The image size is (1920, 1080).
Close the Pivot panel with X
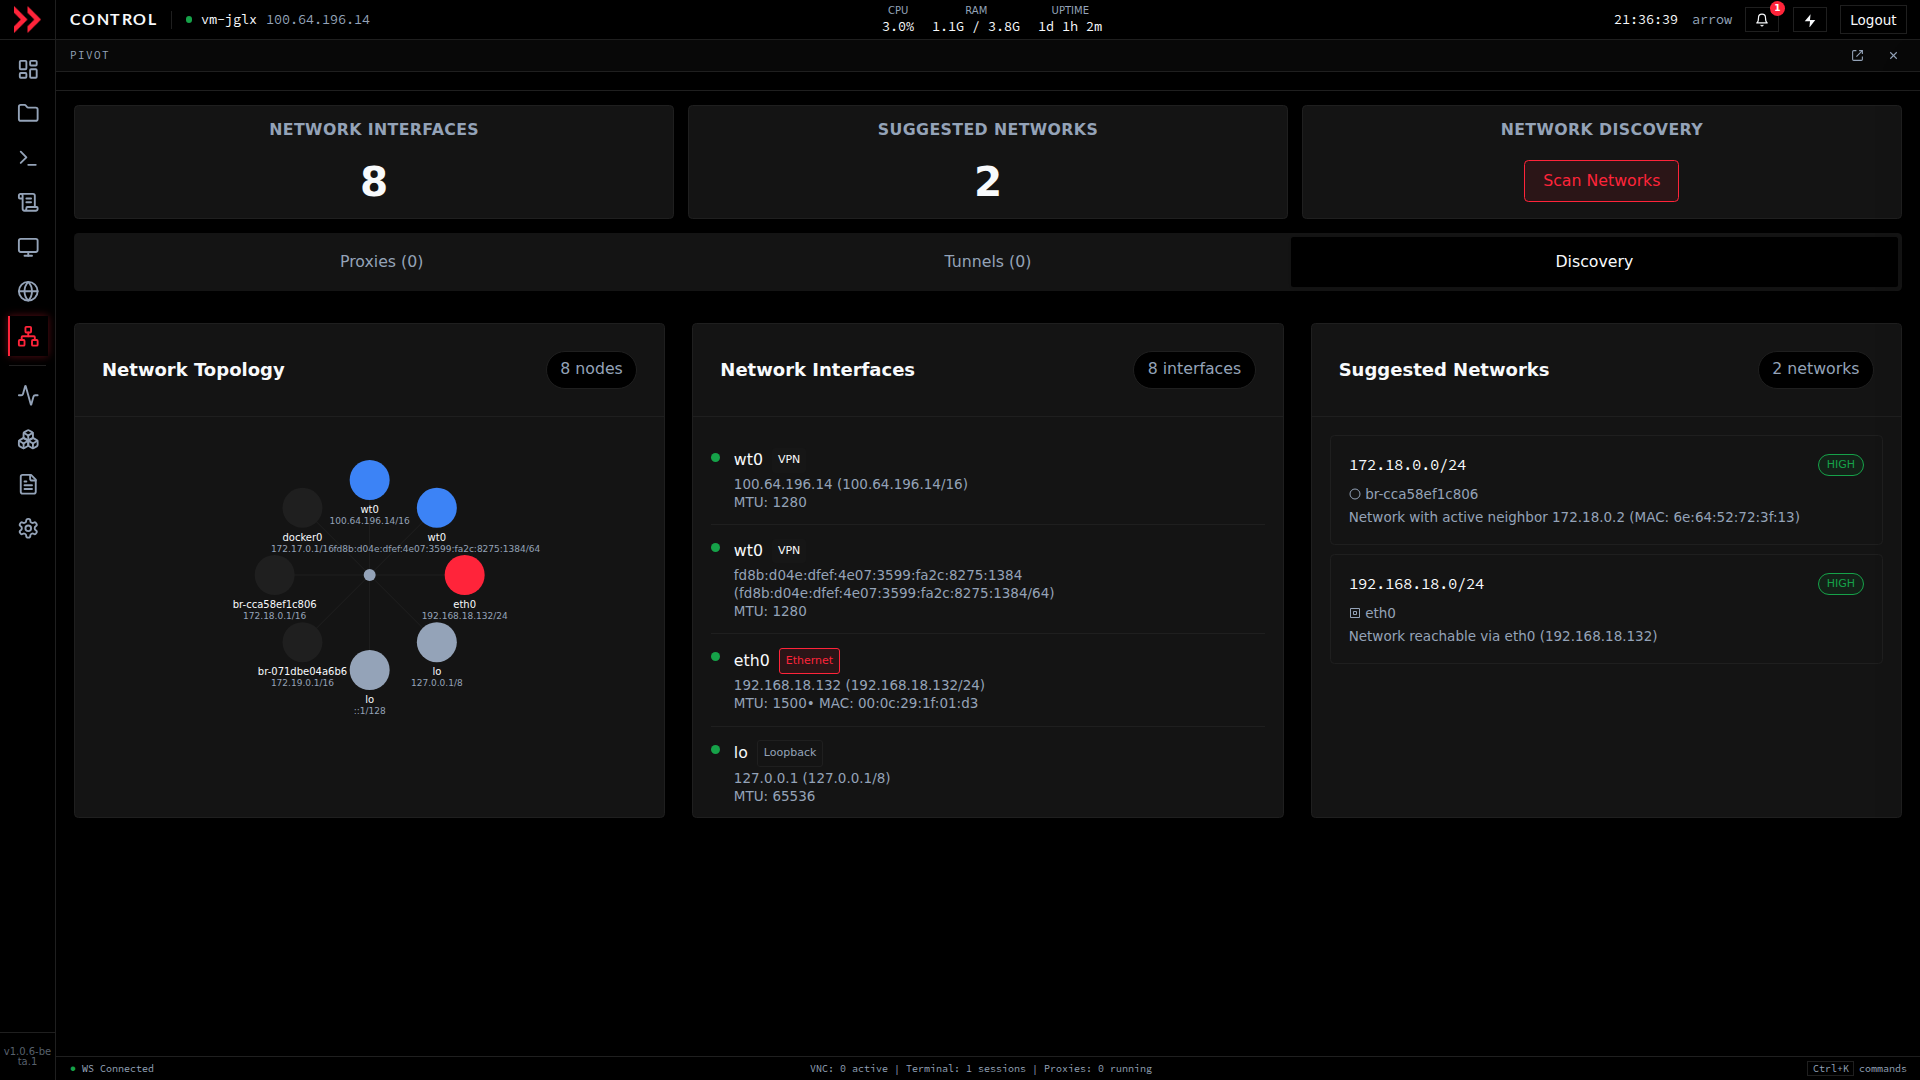(1893, 56)
